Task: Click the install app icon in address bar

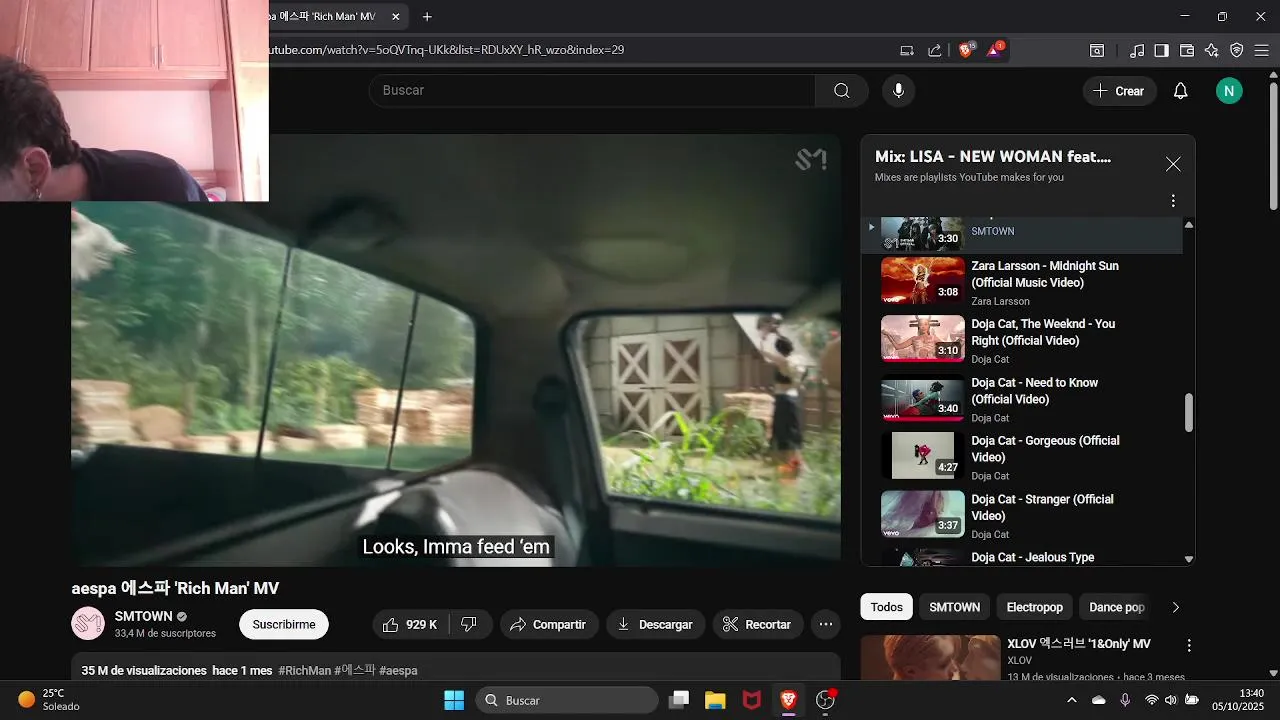Action: pos(907,50)
